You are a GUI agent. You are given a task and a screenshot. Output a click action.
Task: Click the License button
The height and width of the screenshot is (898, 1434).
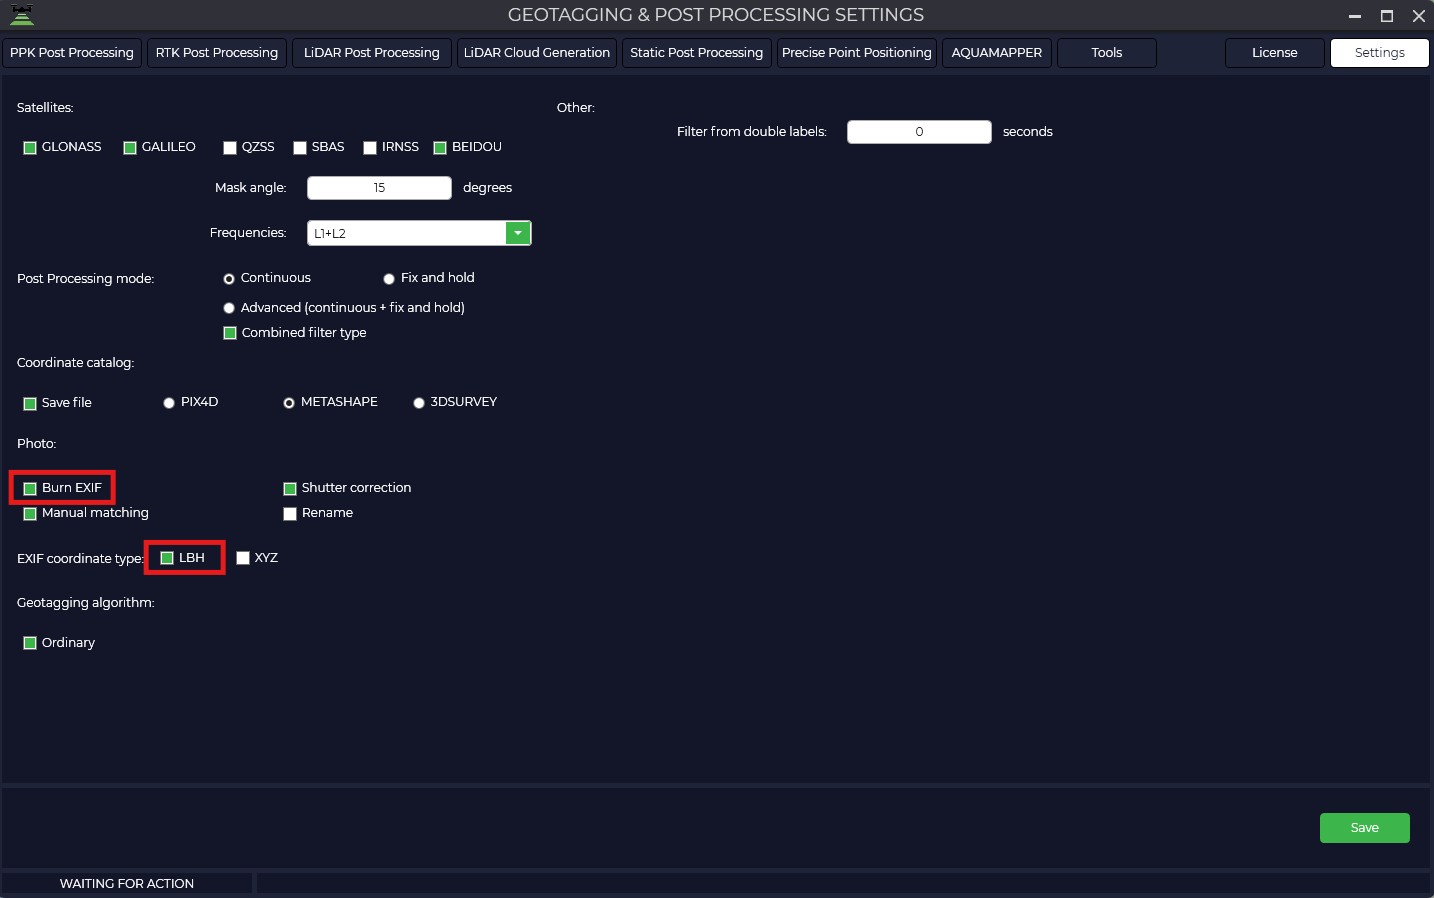pyautogui.click(x=1275, y=53)
